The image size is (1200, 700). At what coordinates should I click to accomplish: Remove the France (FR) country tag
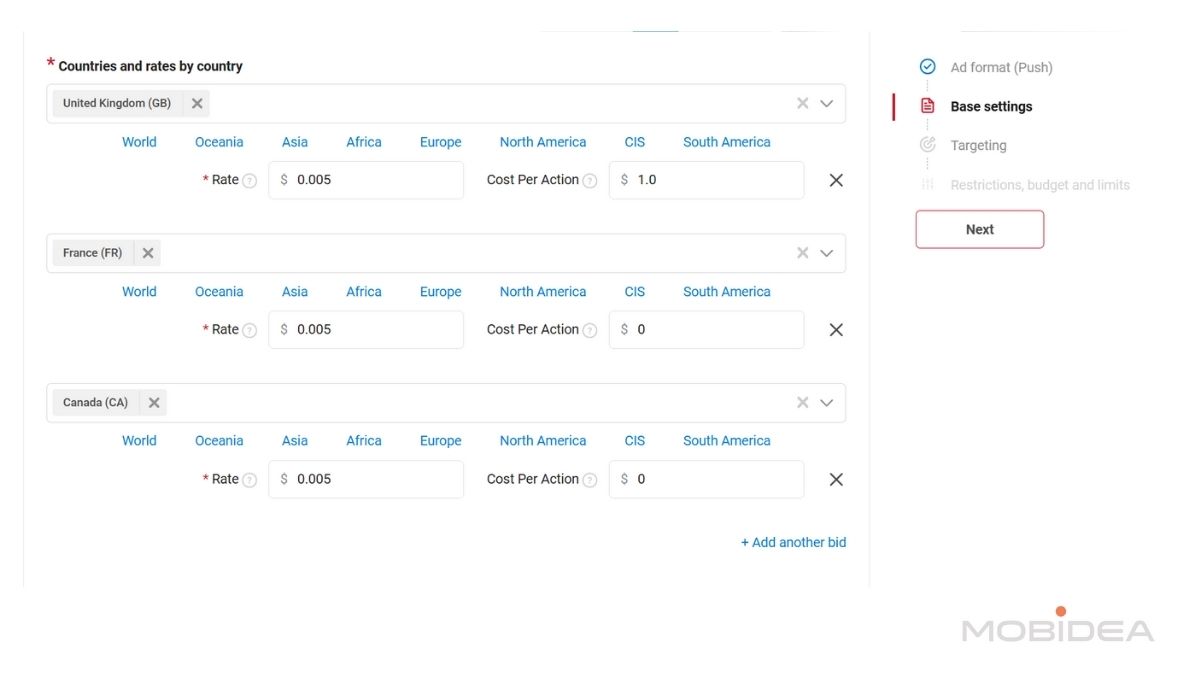pos(148,253)
